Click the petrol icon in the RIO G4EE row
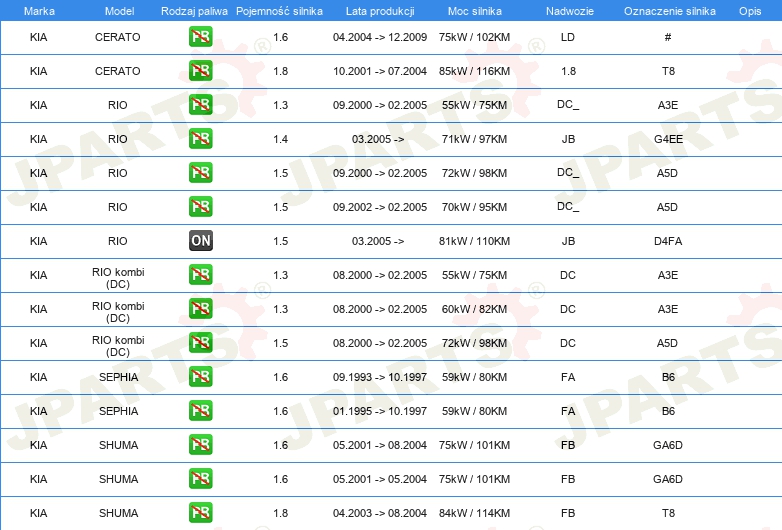The height and width of the screenshot is (530, 782). pyautogui.click(x=200, y=139)
